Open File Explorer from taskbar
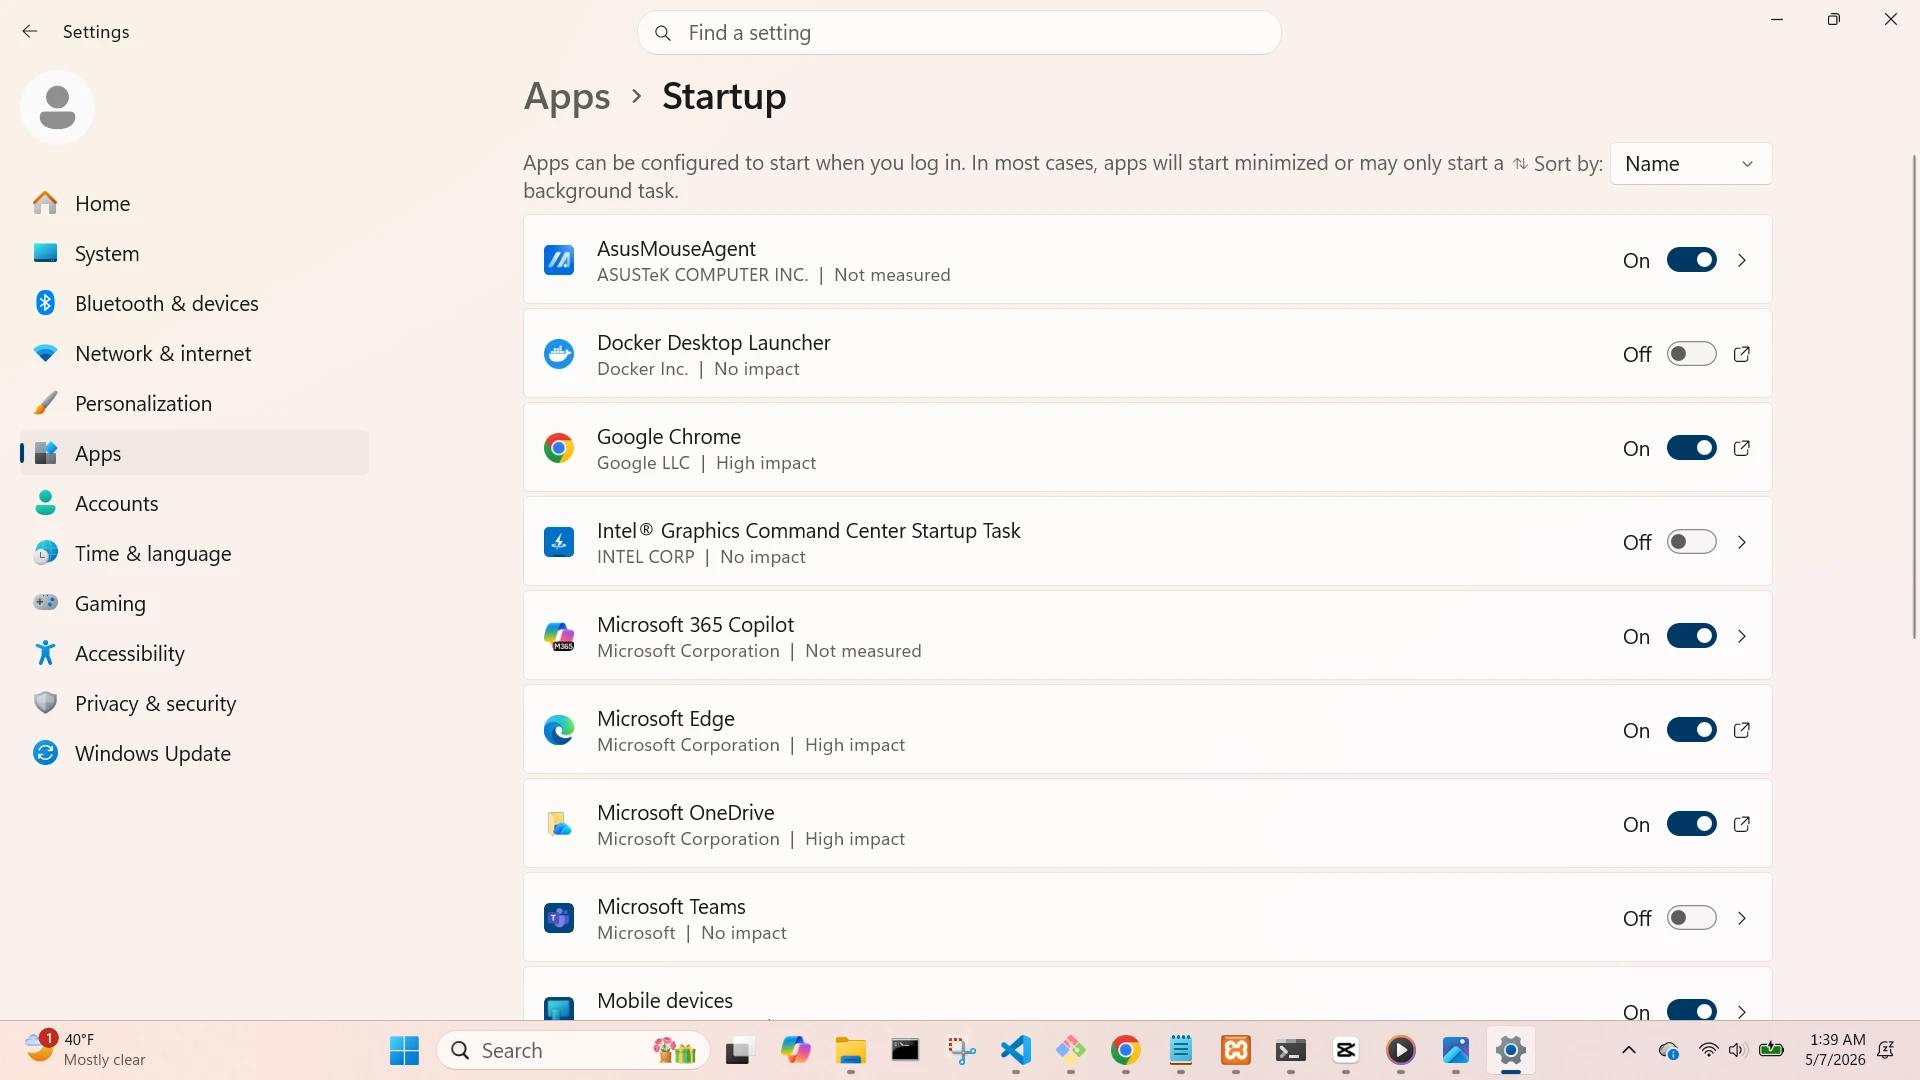Screen dimensions: 1920x1080 [850, 1050]
